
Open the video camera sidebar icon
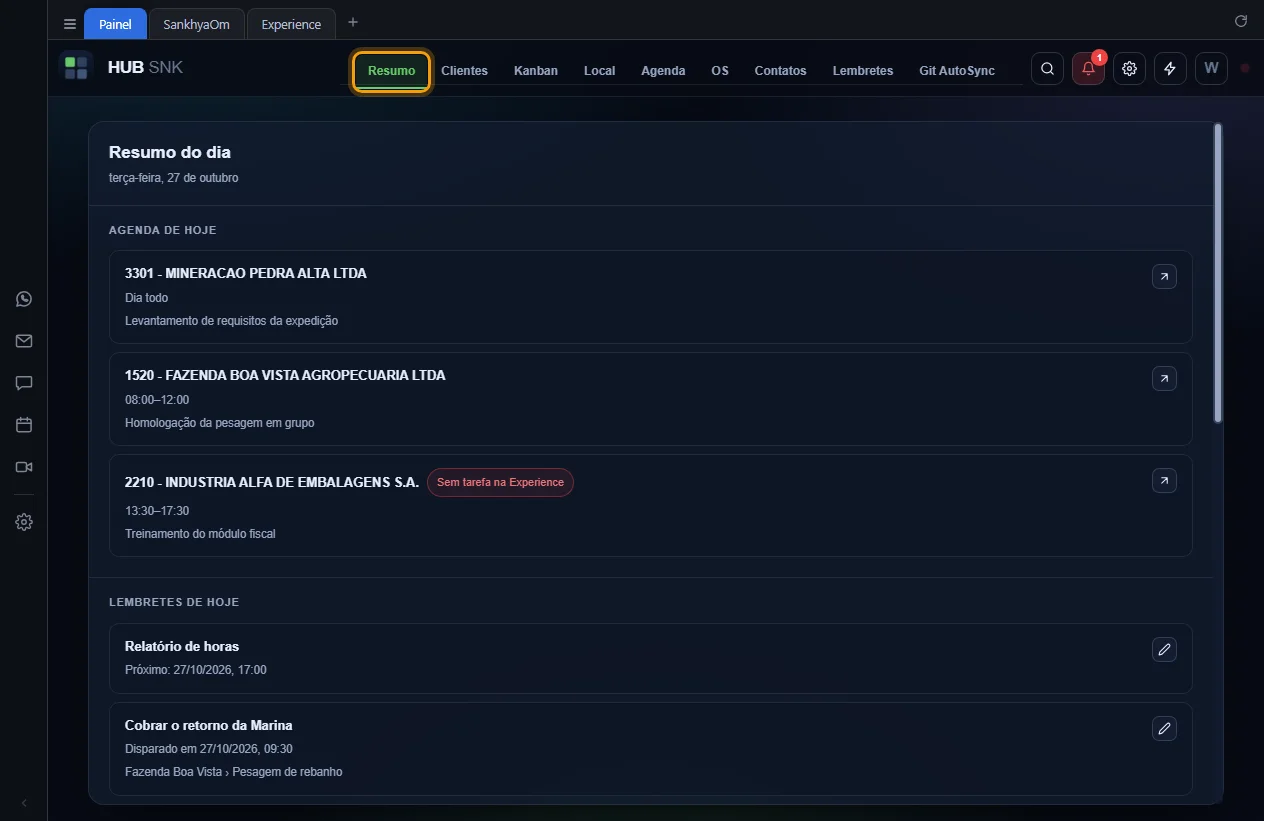click(x=24, y=467)
